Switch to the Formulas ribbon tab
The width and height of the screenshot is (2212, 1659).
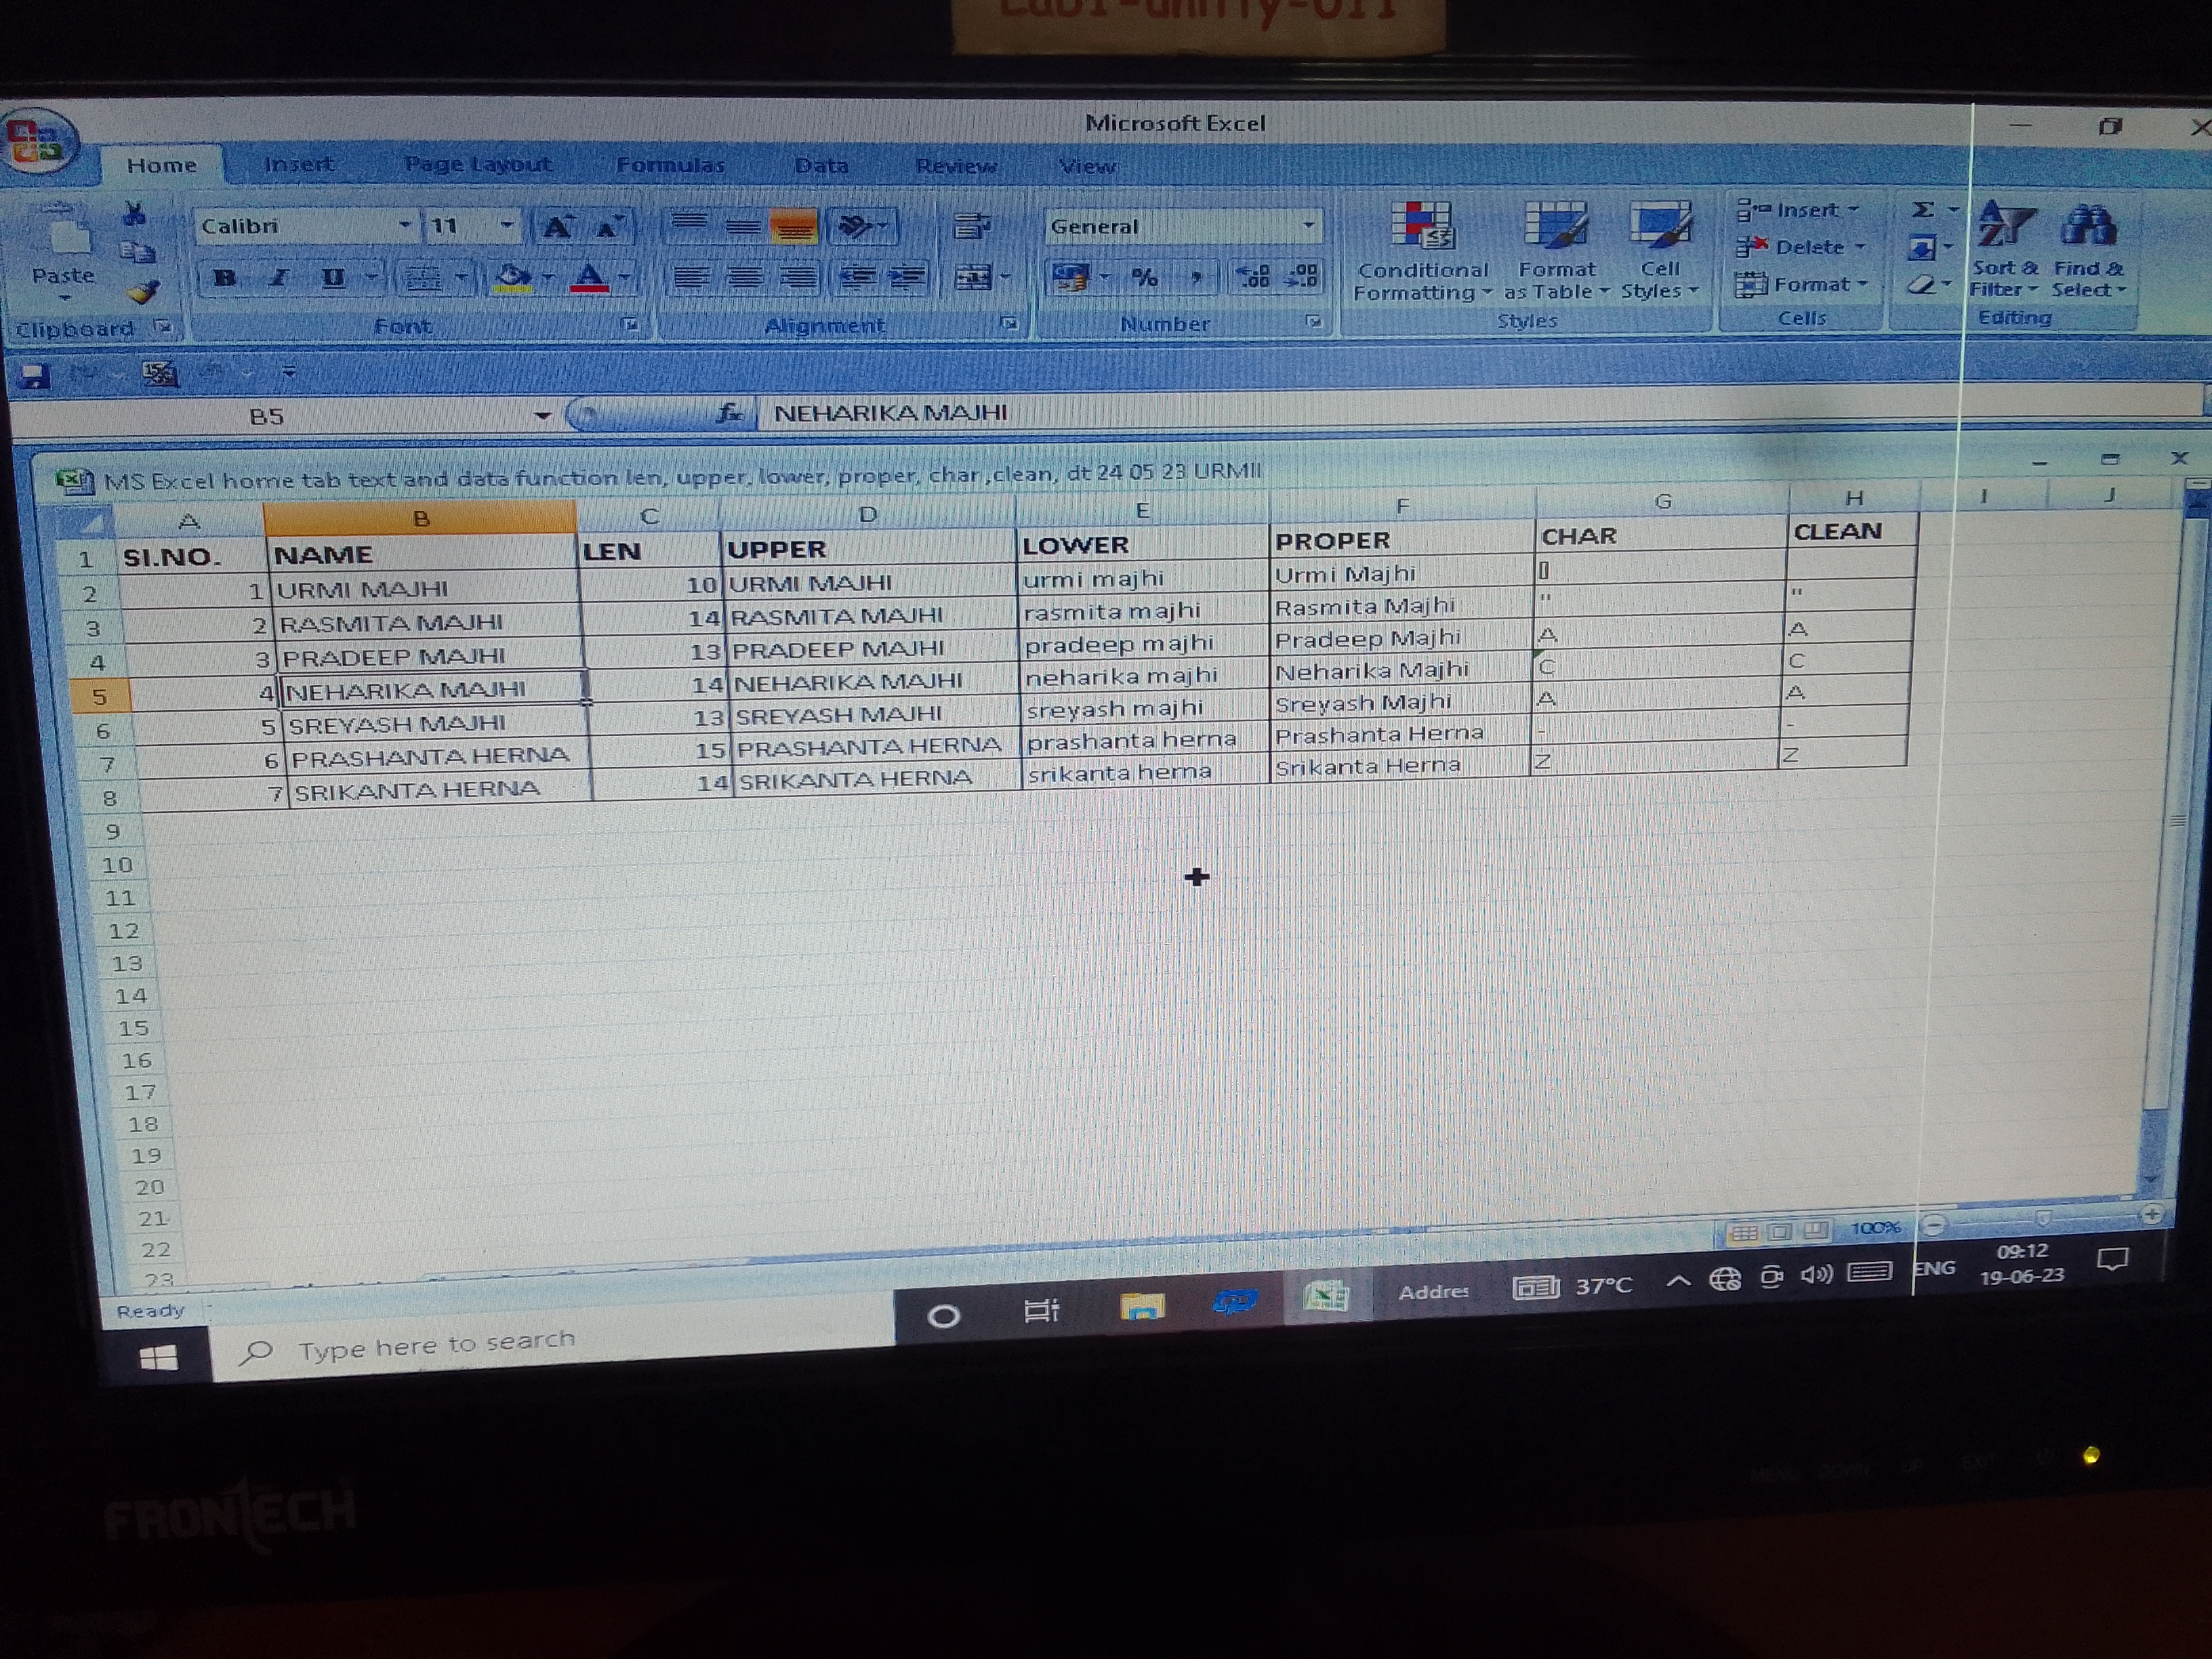[x=670, y=165]
